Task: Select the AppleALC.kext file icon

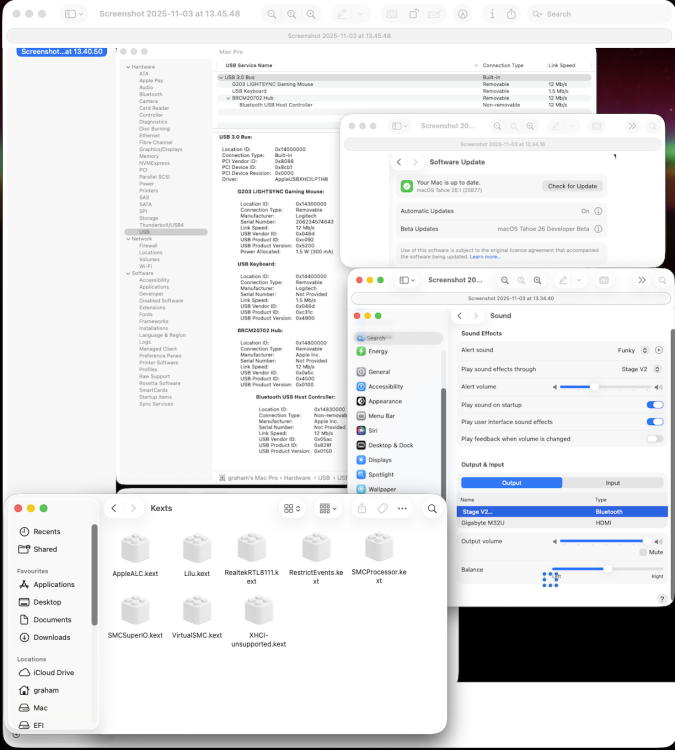Action: pyautogui.click(x=135, y=549)
